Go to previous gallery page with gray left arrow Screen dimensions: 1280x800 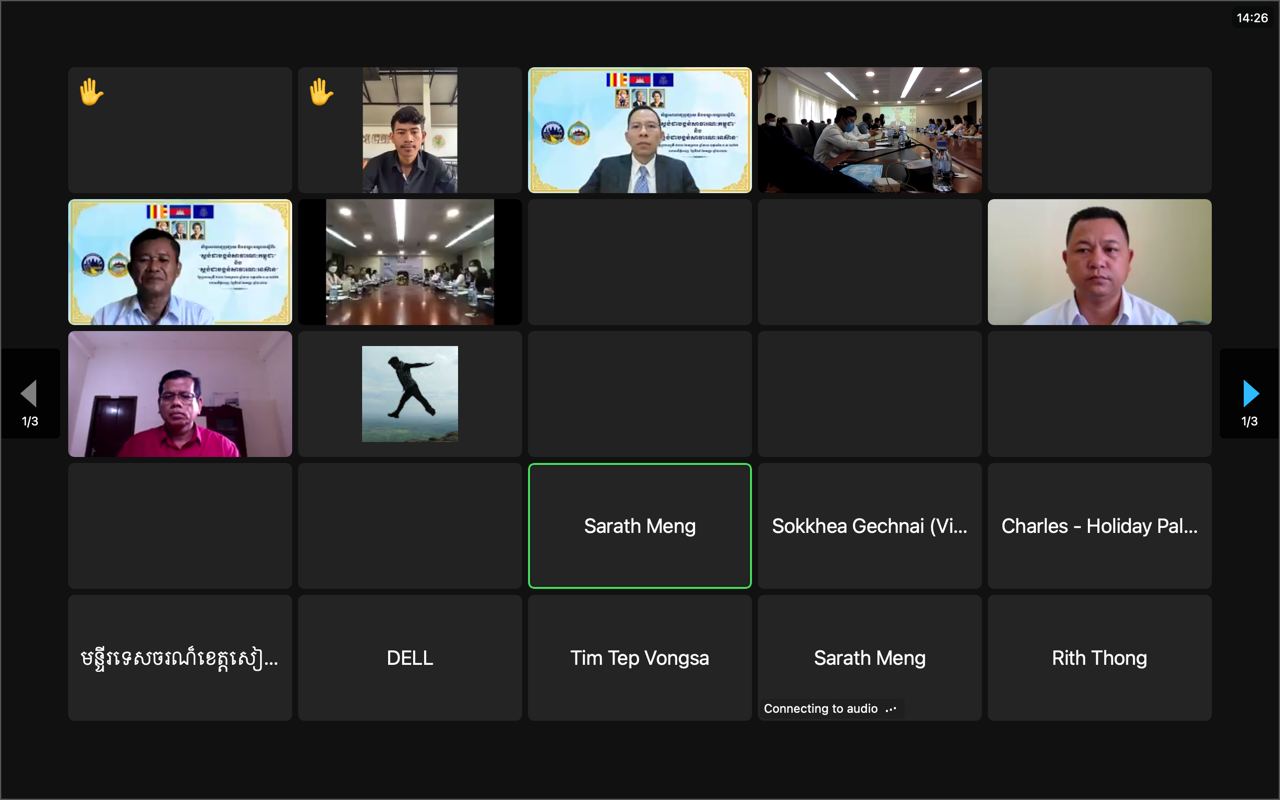pyautogui.click(x=29, y=393)
